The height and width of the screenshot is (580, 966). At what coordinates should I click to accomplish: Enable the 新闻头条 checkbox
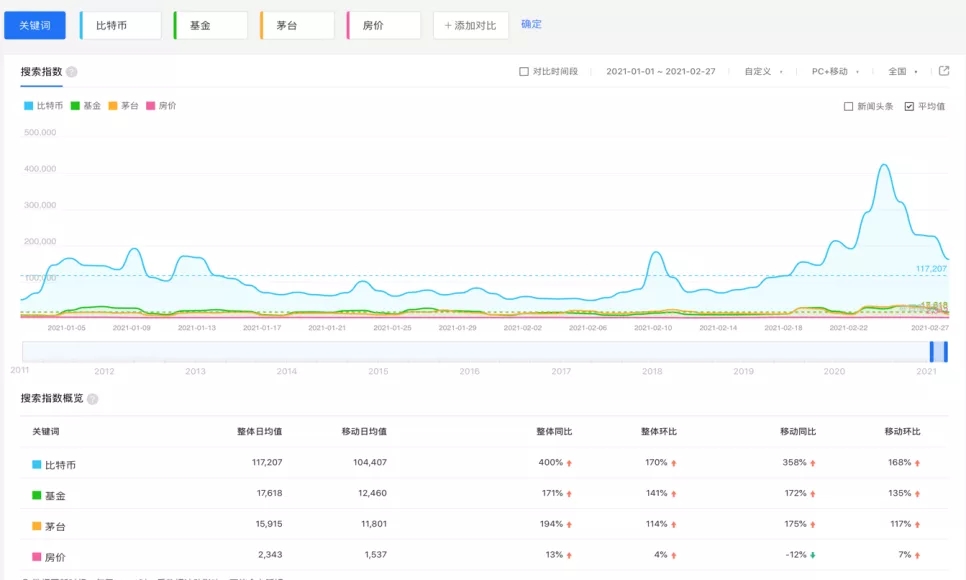point(848,107)
